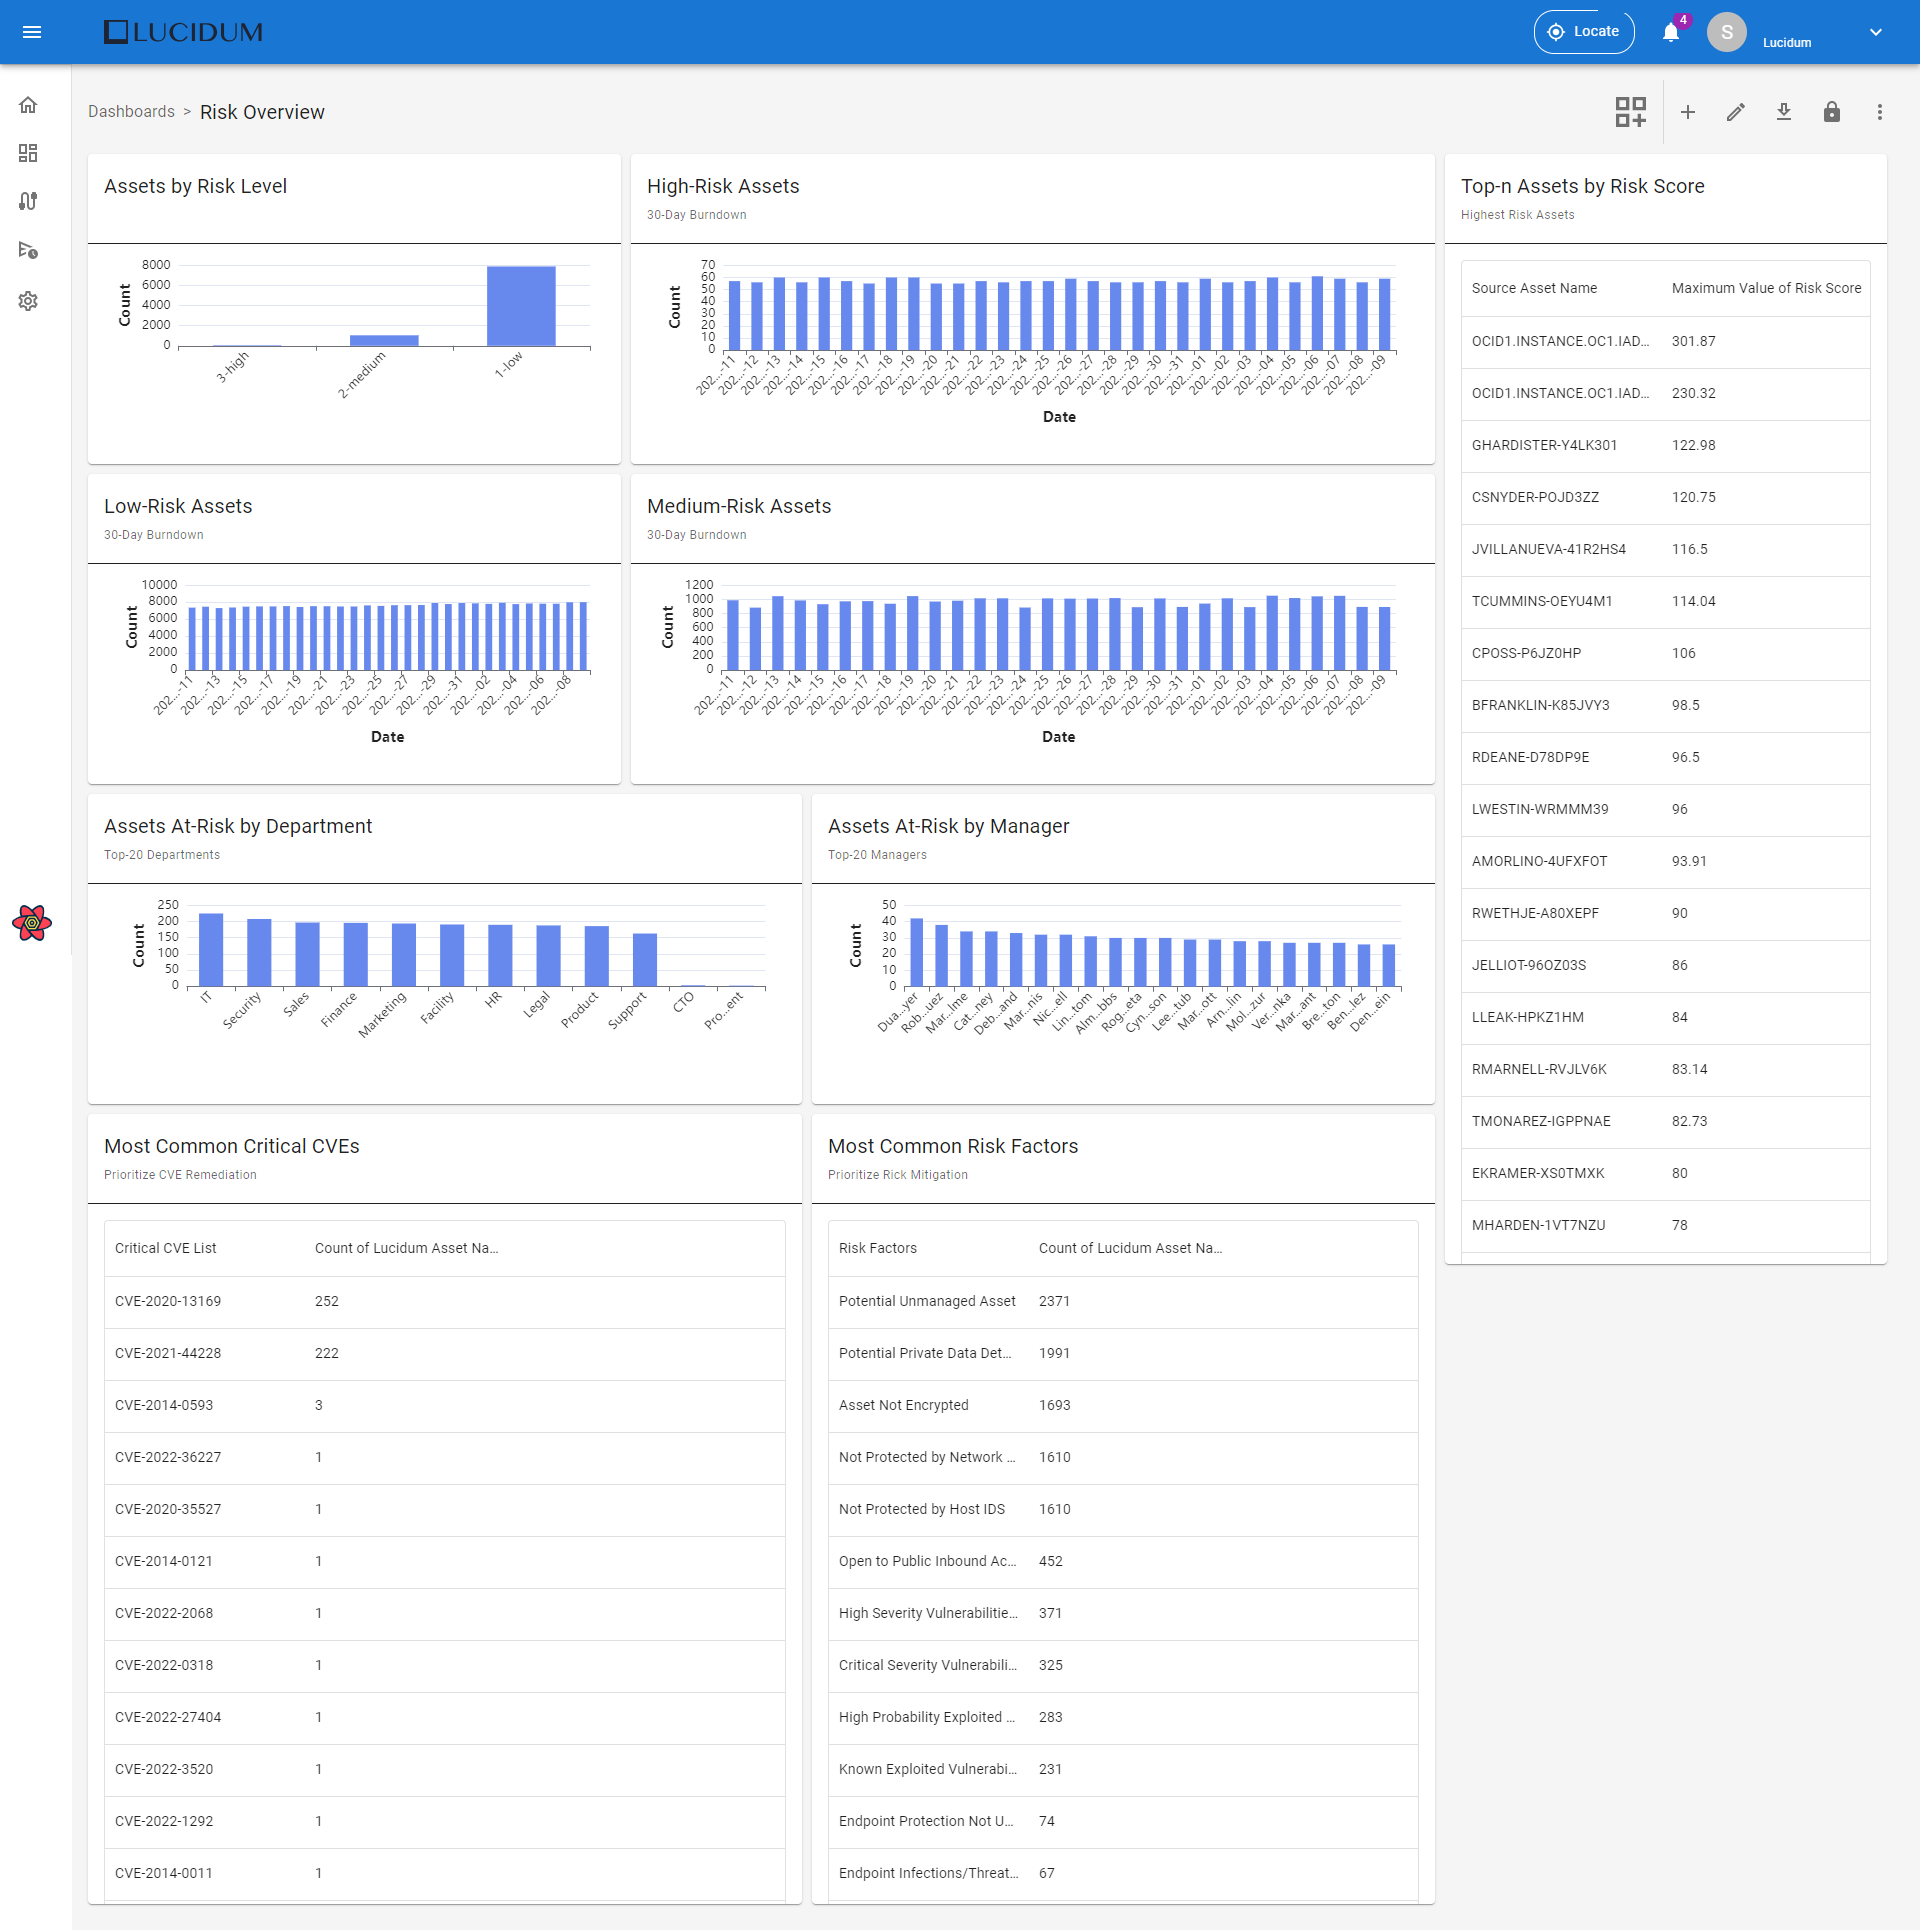The height and width of the screenshot is (1930, 1920).
Task: Select CPOSS-P6JZ0HP asset row
Action: [x=1665, y=654]
